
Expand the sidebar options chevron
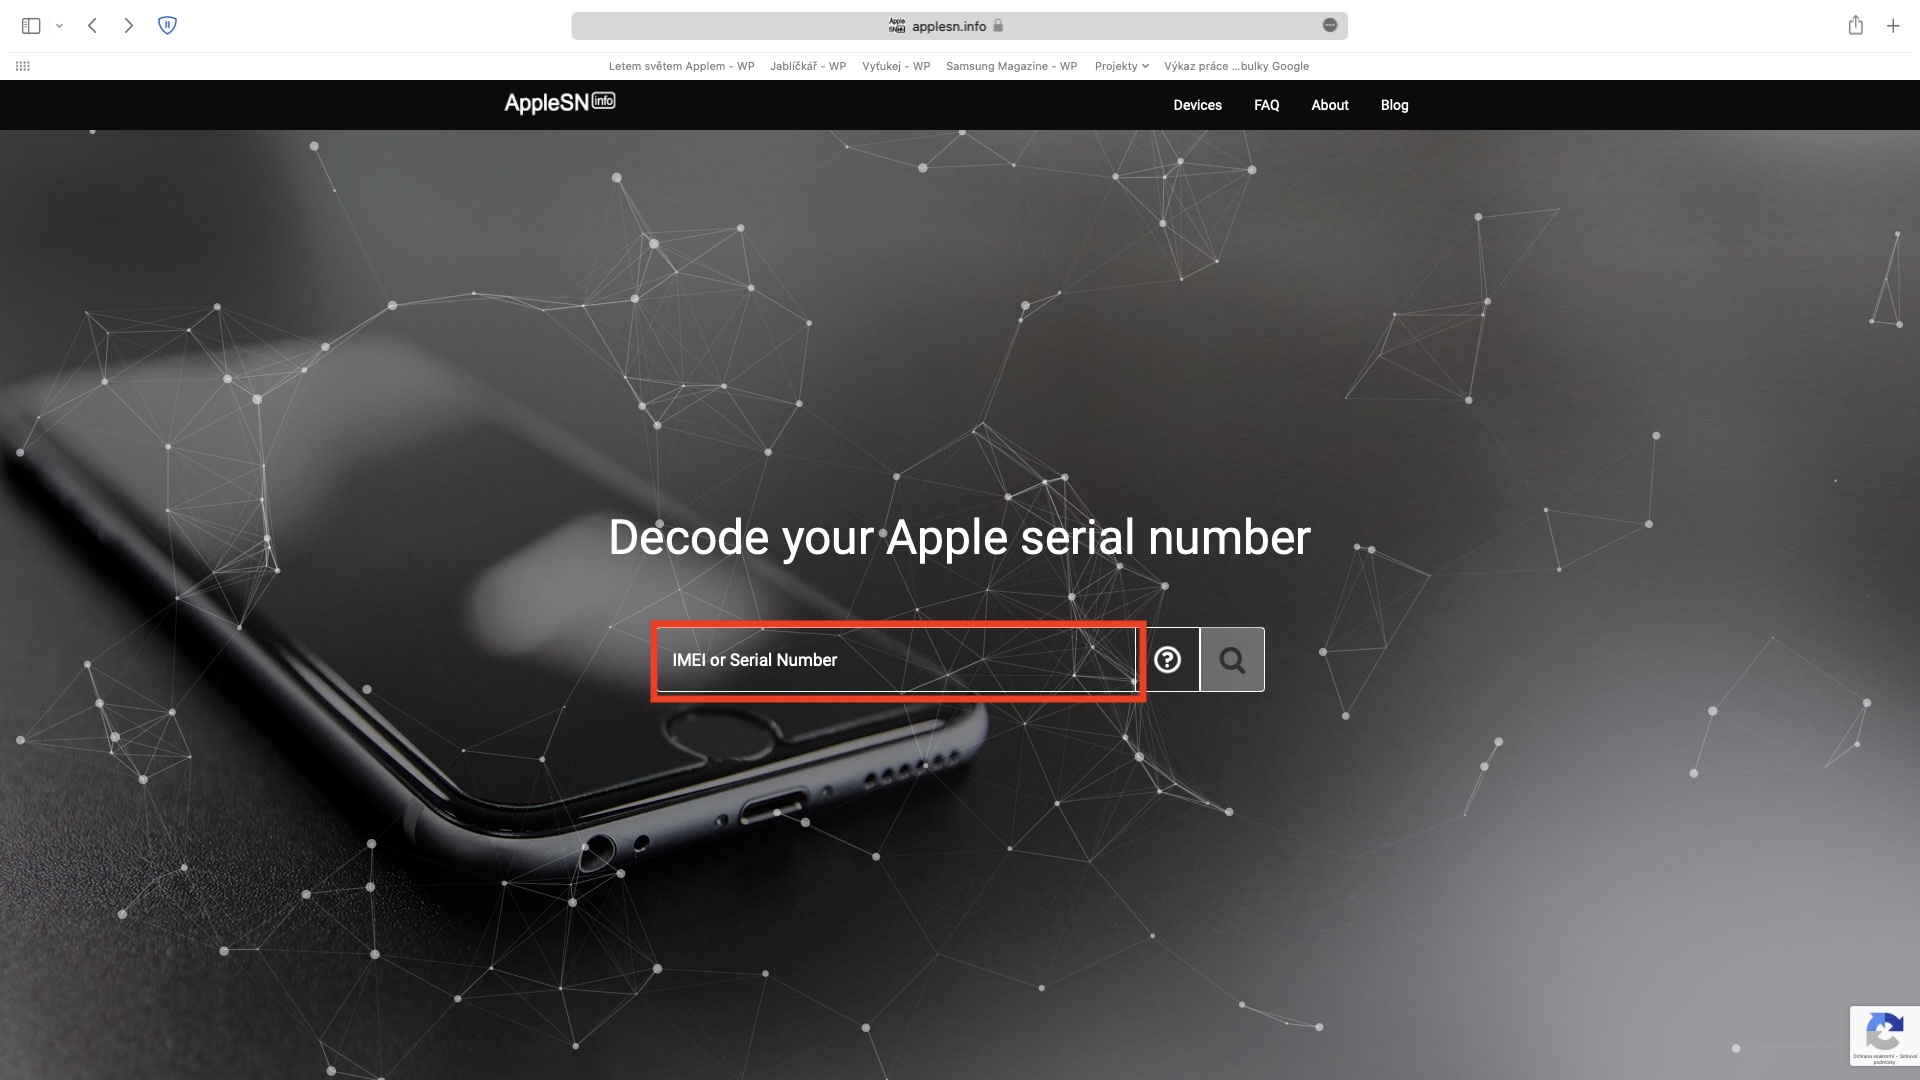pyautogui.click(x=60, y=26)
